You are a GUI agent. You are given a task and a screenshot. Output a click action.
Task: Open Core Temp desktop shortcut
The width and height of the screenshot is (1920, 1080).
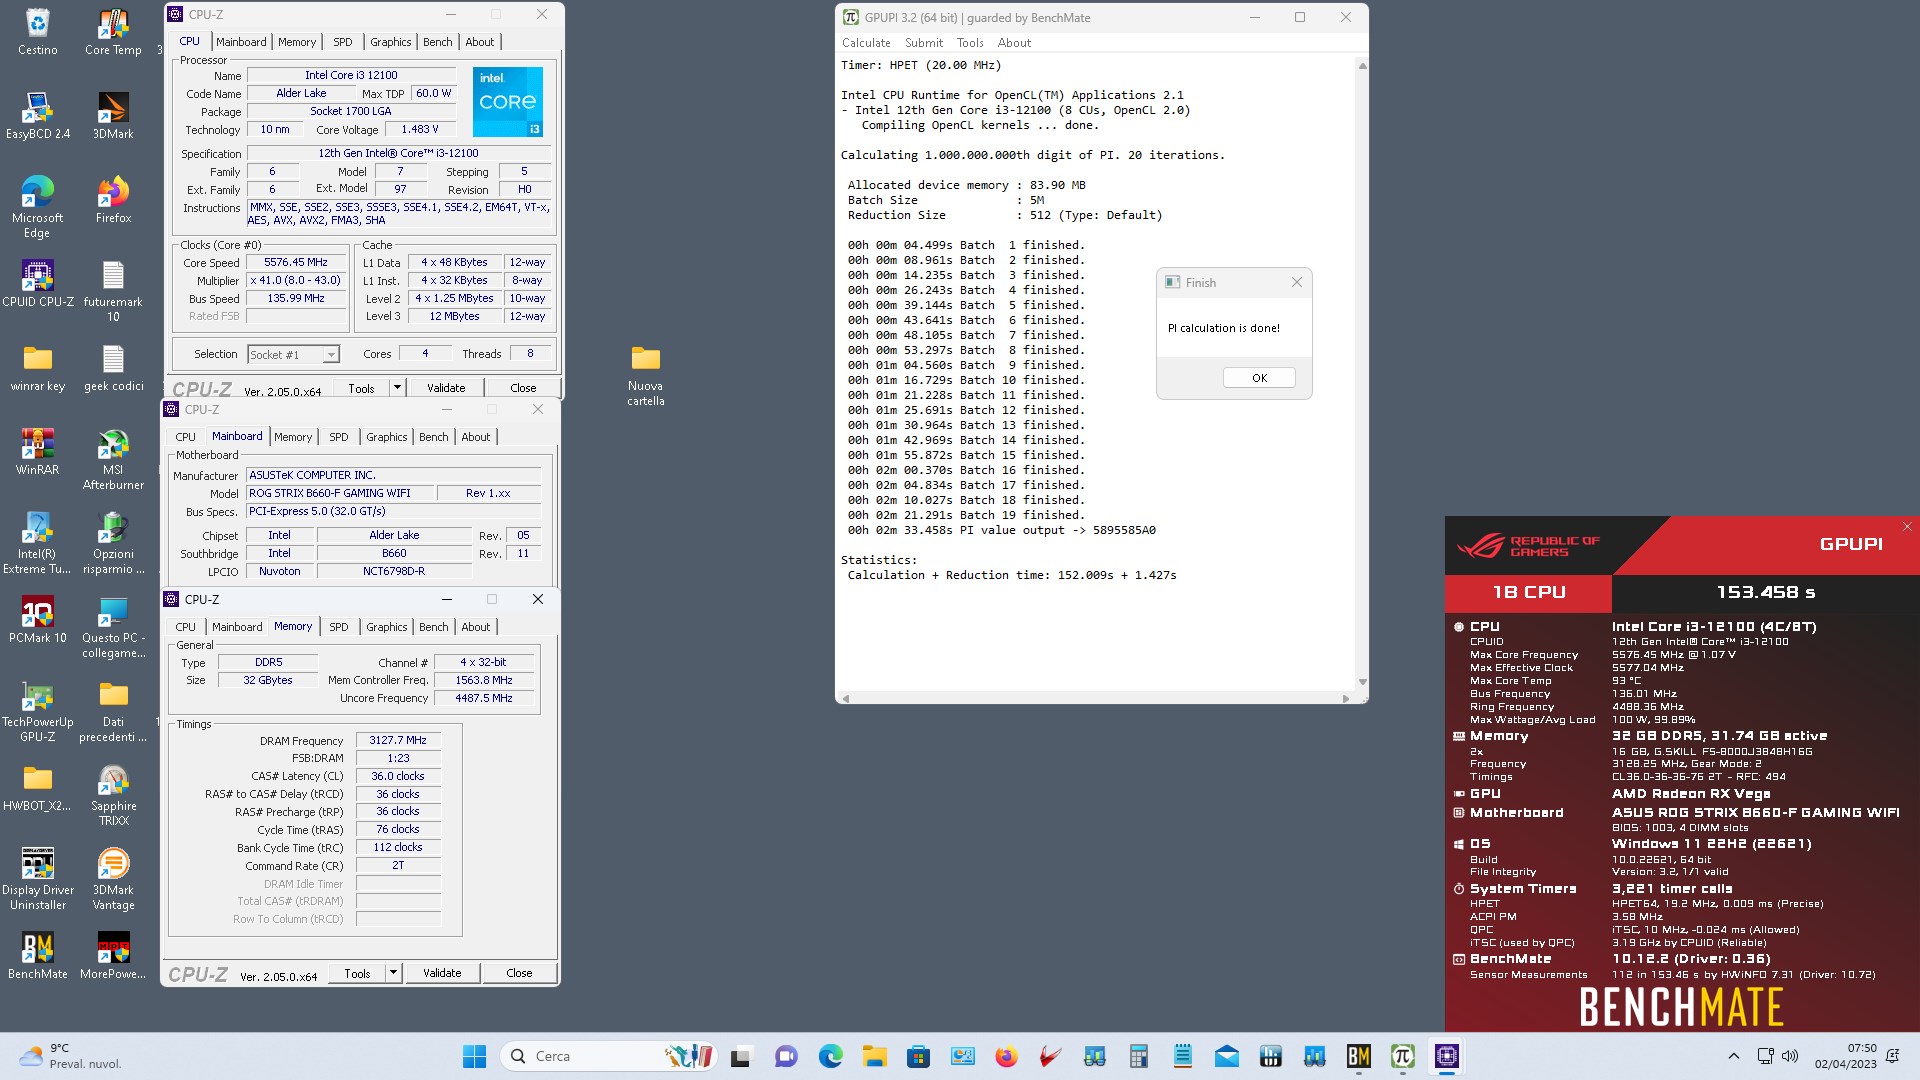pyautogui.click(x=113, y=31)
